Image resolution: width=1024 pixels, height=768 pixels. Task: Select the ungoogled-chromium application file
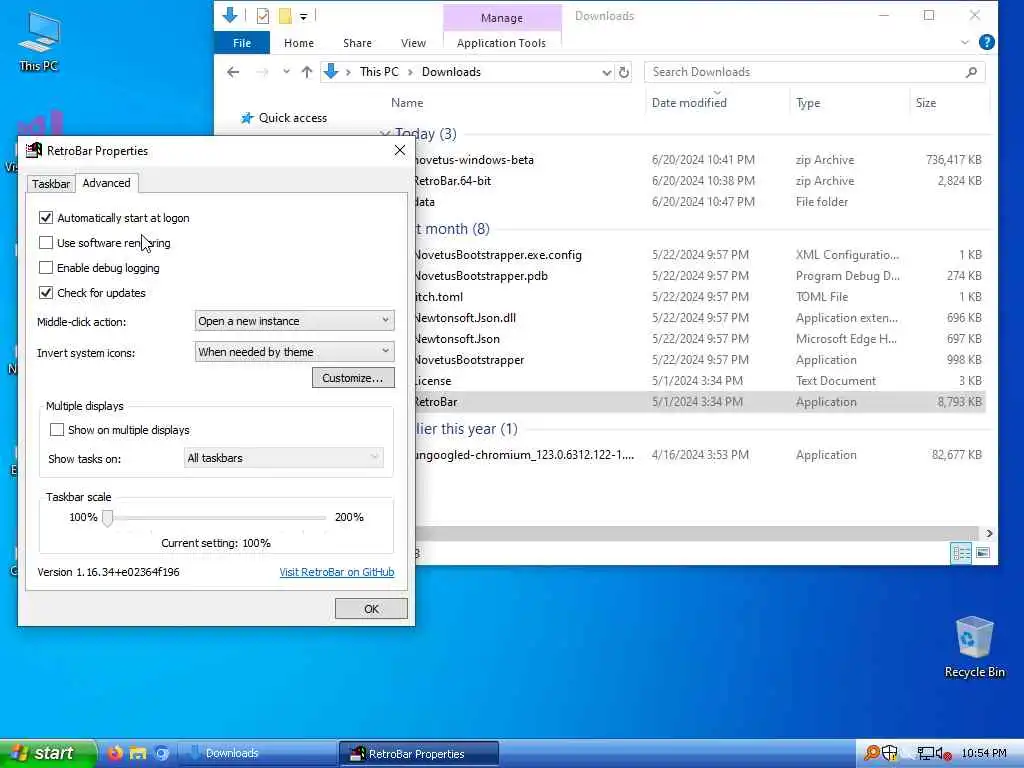click(x=699, y=455)
